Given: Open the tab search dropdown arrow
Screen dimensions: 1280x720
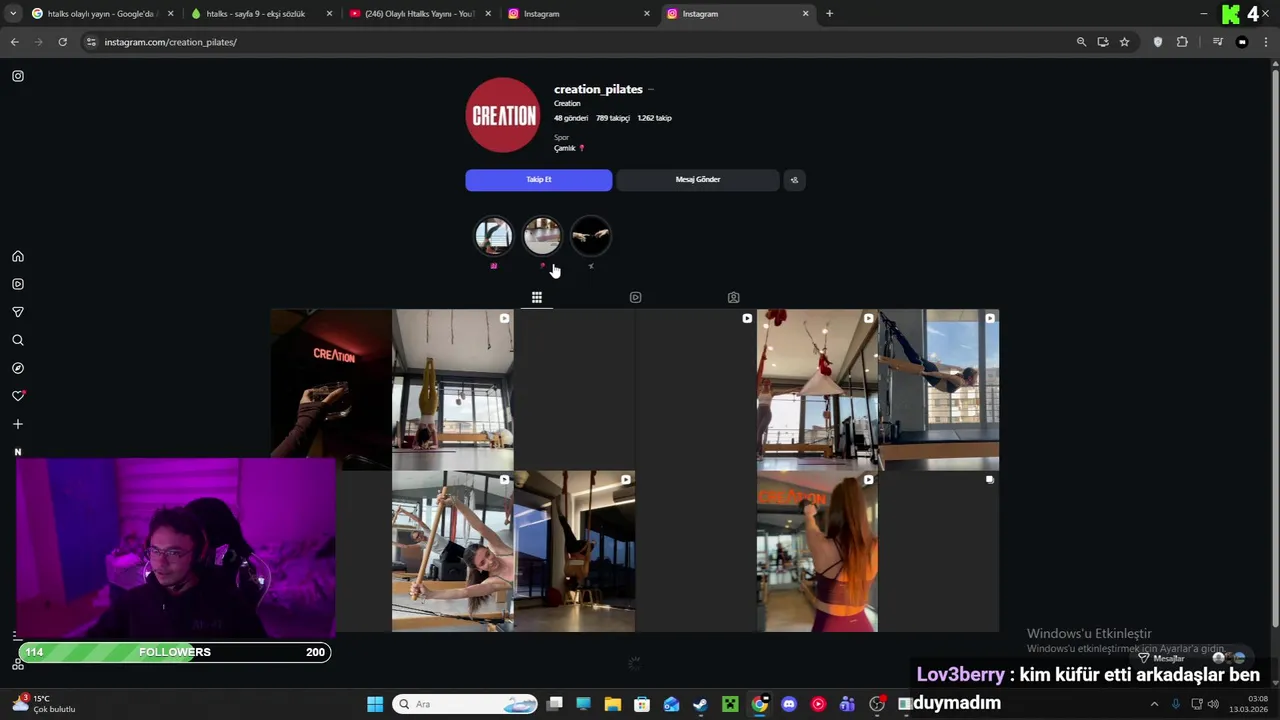Looking at the screenshot, I should [13, 14].
